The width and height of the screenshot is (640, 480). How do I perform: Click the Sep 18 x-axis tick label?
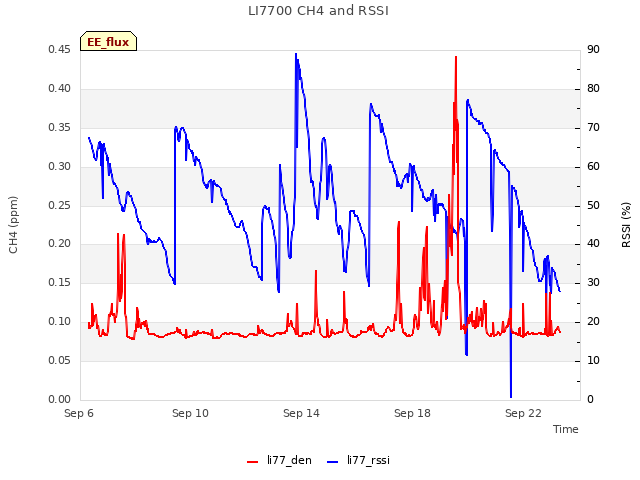pos(412,413)
